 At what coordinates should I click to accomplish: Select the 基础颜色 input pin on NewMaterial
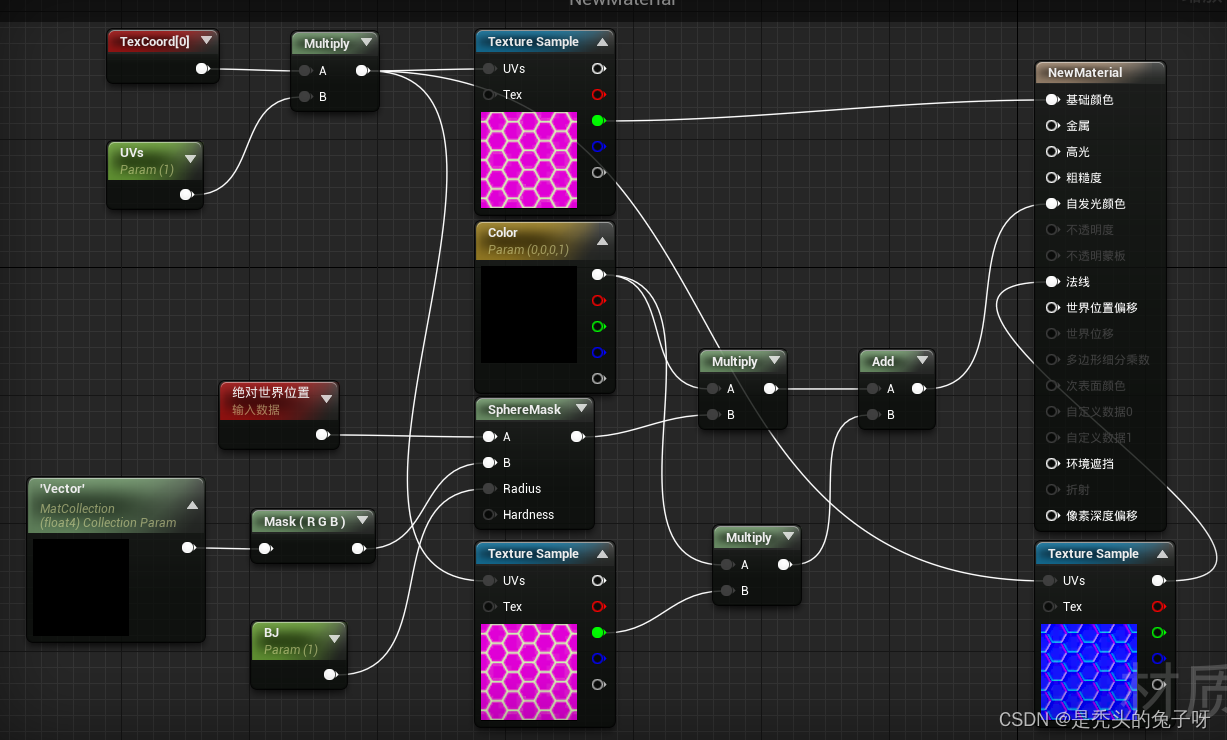pos(1052,99)
